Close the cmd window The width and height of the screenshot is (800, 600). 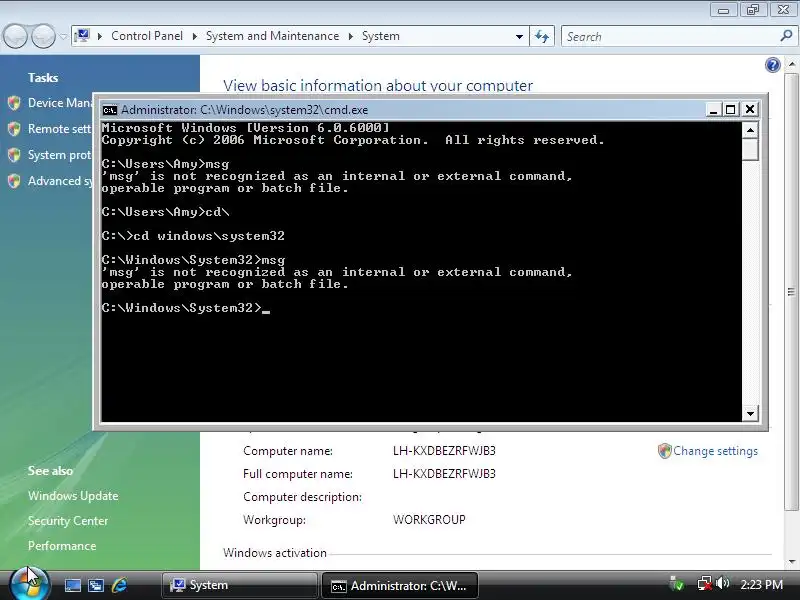point(749,110)
